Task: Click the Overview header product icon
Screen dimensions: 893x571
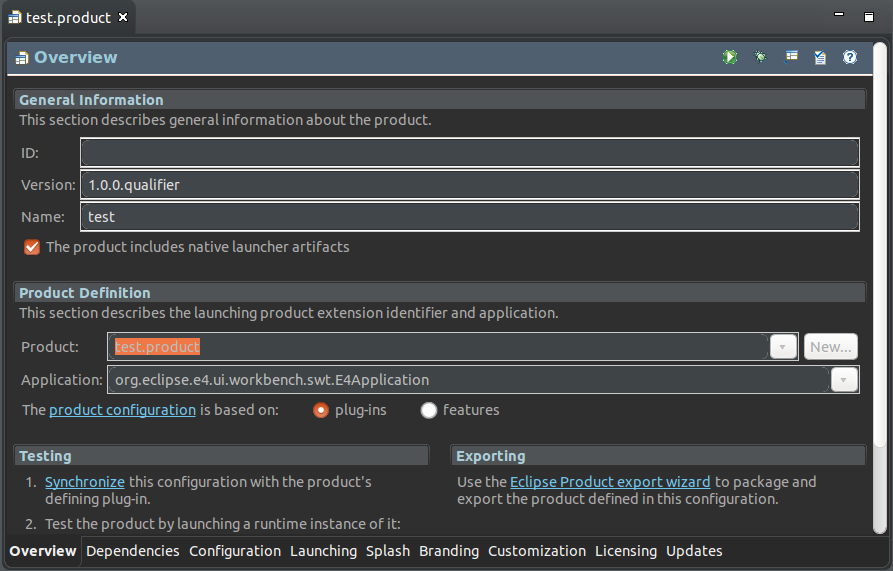Action: point(22,57)
